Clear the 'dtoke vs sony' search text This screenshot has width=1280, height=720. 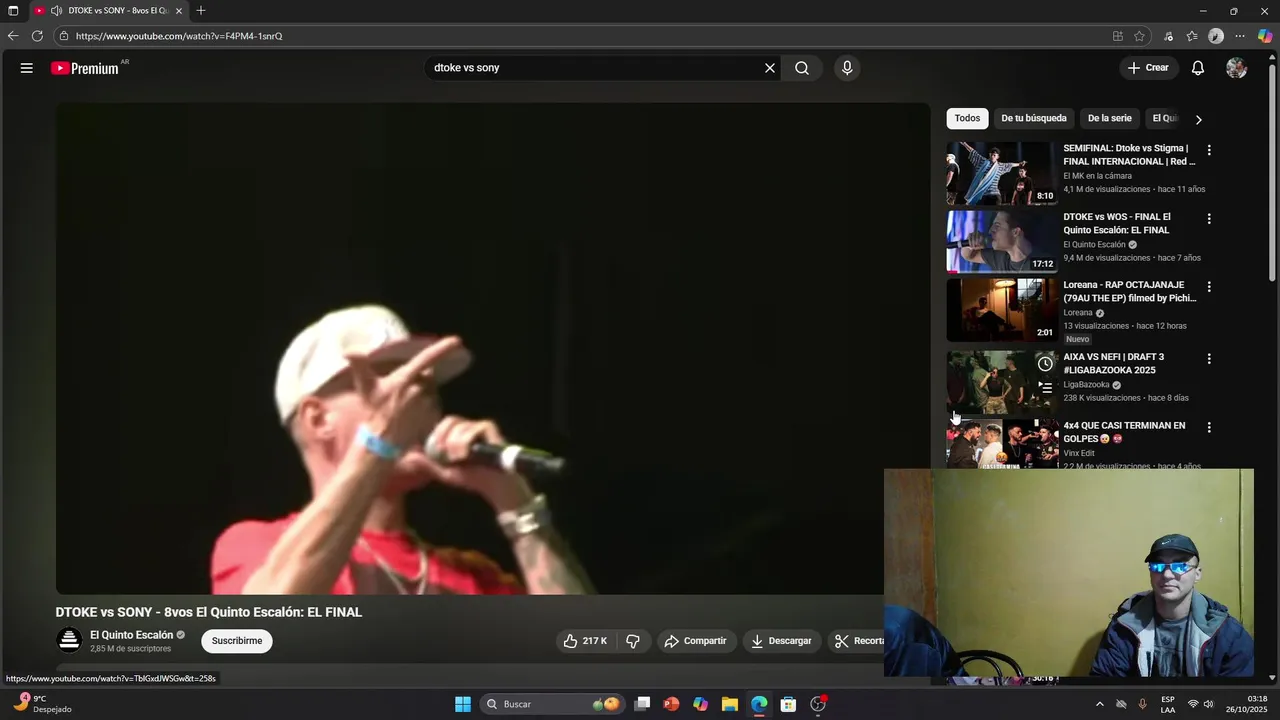point(770,68)
